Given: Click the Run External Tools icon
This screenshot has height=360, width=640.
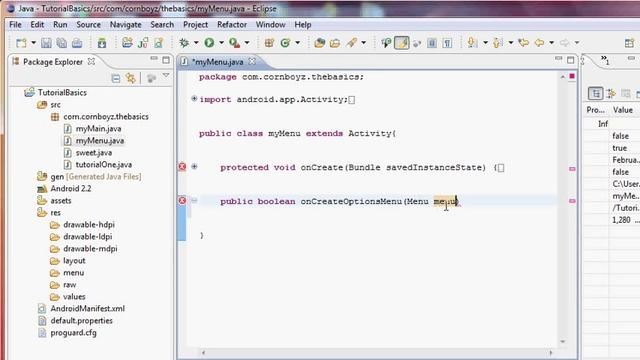Looking at the screenshot, I should tap(235, 42).
